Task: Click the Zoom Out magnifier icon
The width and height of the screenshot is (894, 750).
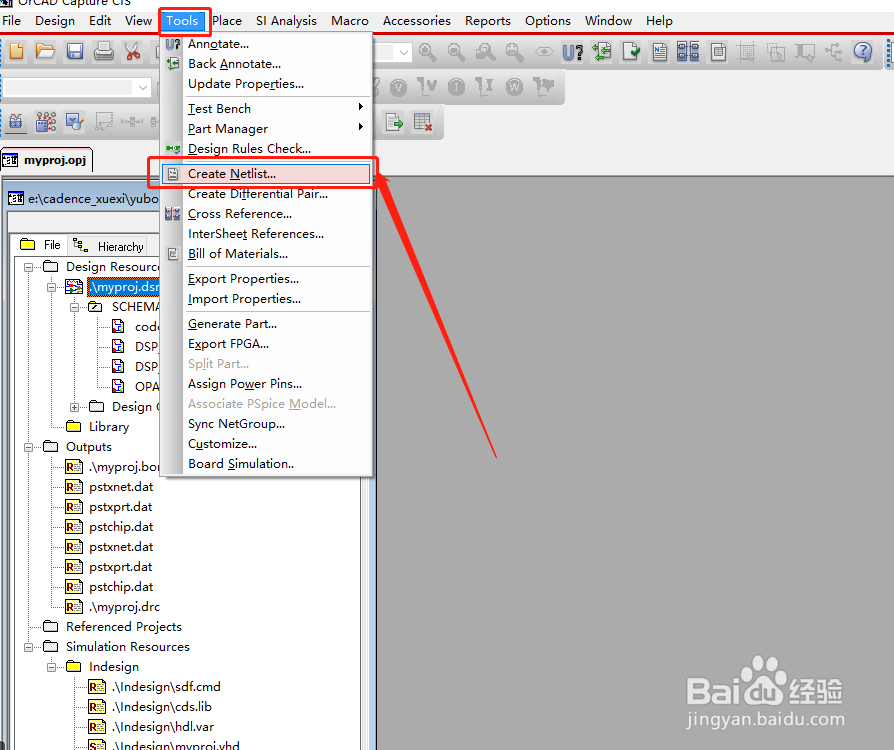Action: [x=456, y=52]
